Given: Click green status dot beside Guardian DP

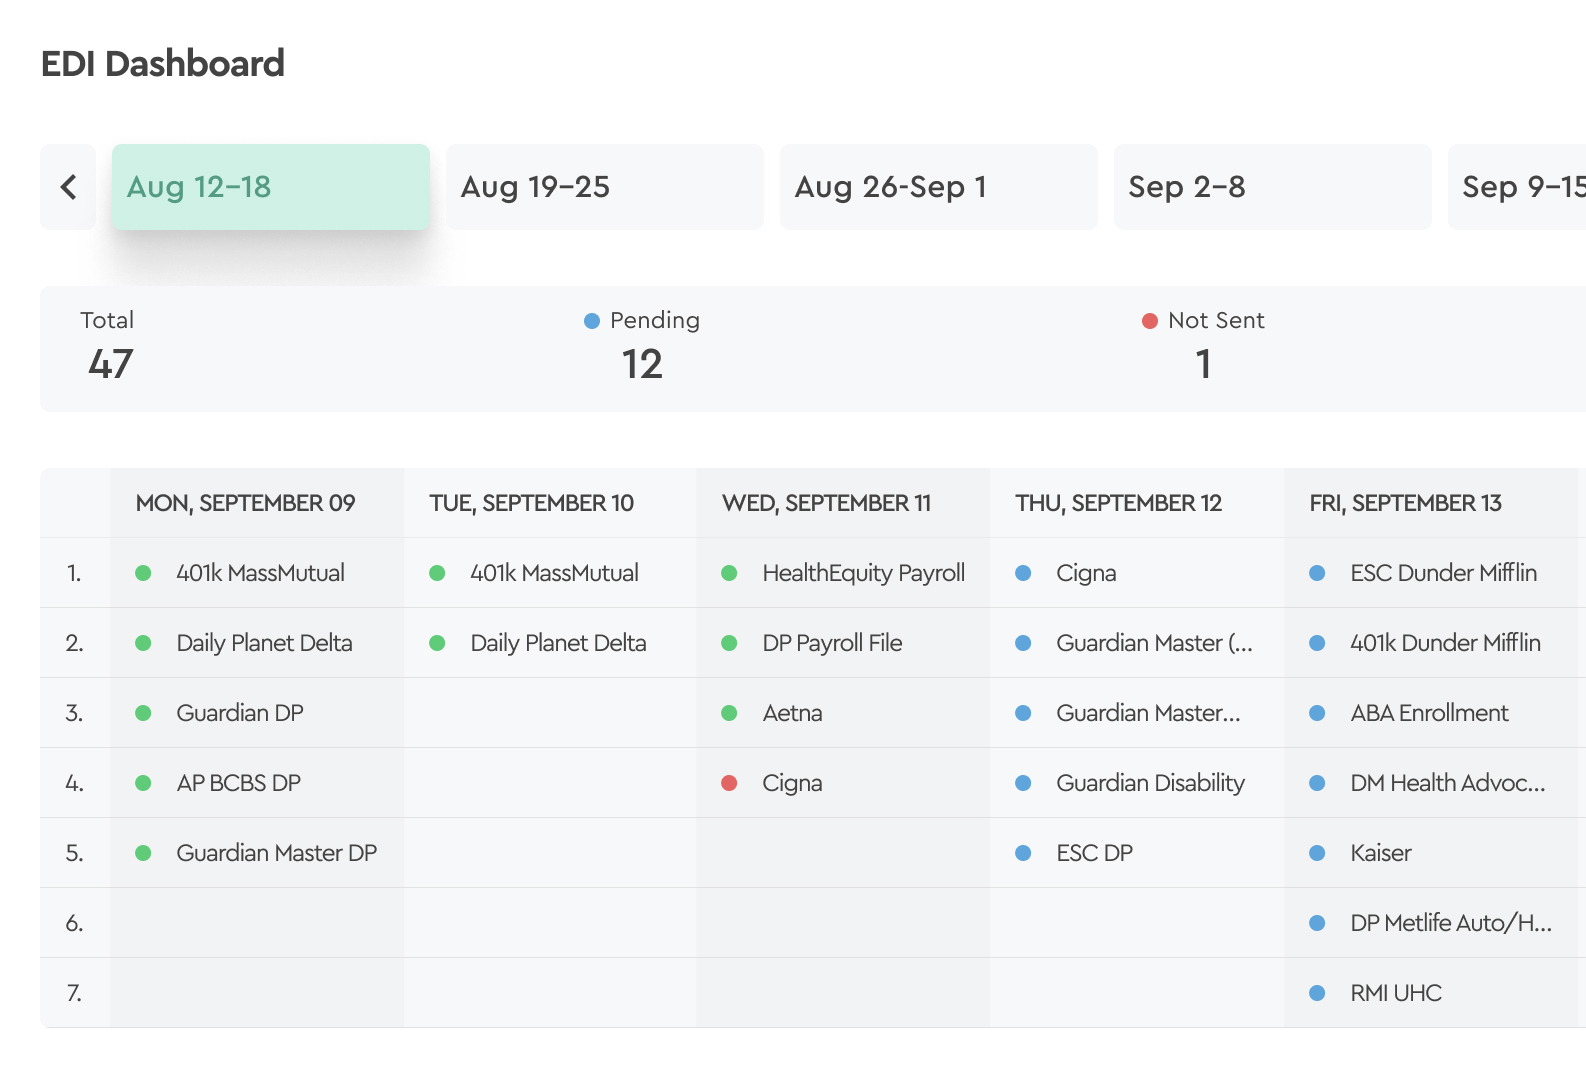Looking at the screenshot, I should 143,713.
